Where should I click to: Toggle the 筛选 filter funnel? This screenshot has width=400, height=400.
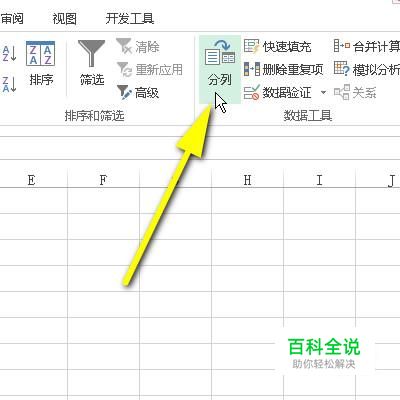(x=92, y=63)
